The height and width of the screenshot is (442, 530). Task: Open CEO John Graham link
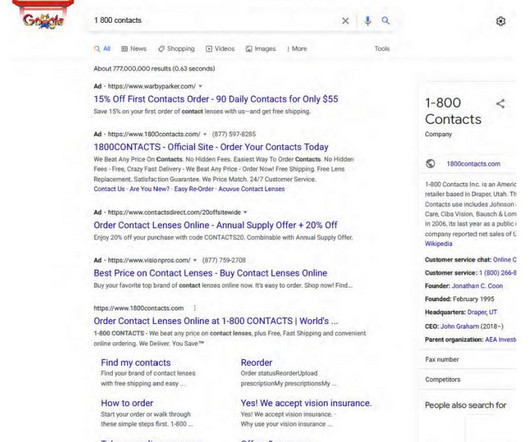pyautogui.click(x=460, y=326)
